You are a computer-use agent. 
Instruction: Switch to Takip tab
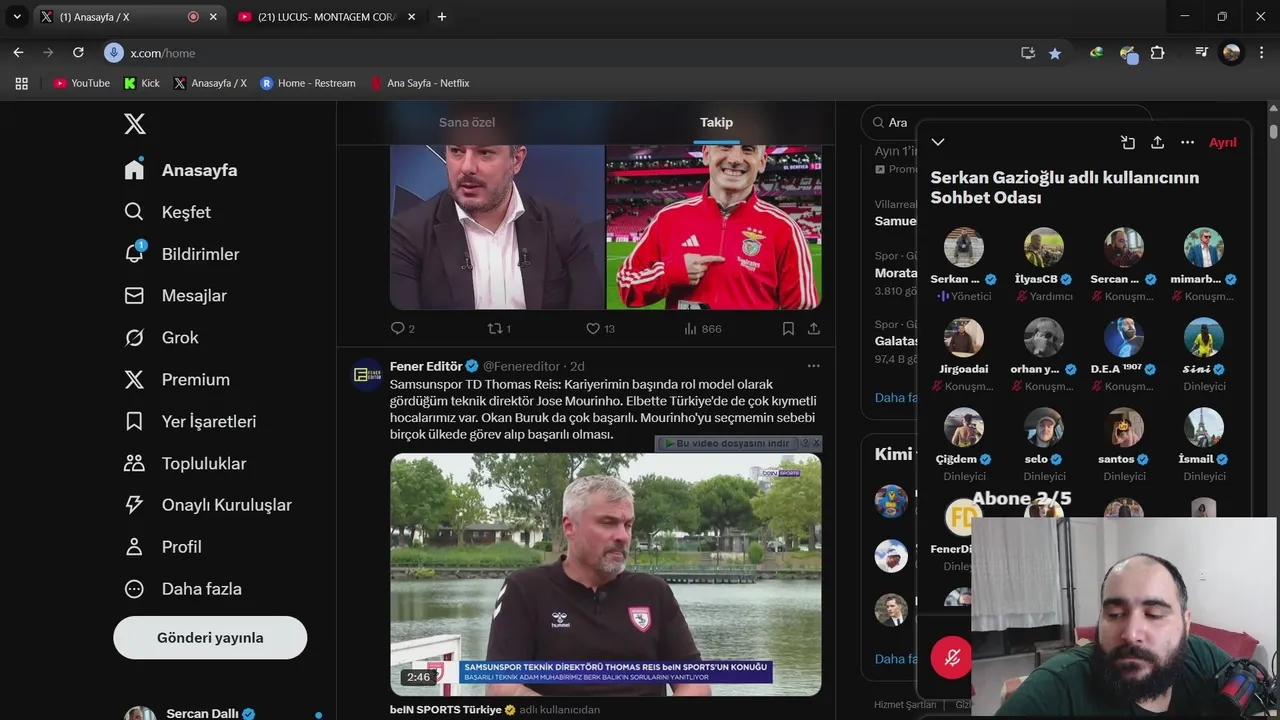(716, 122)
